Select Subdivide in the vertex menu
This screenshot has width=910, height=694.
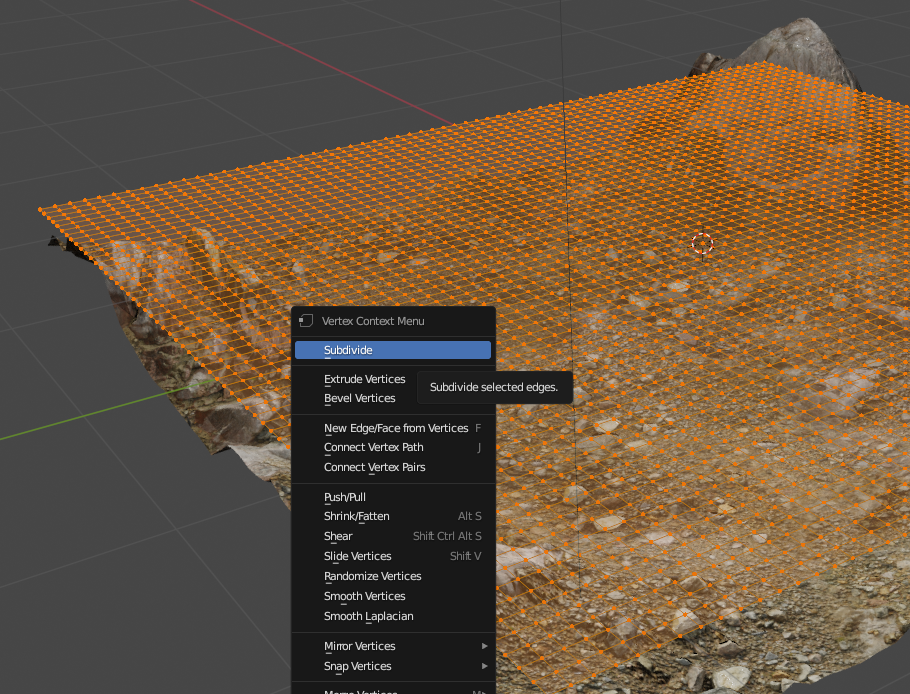click(x=393, y=350)
